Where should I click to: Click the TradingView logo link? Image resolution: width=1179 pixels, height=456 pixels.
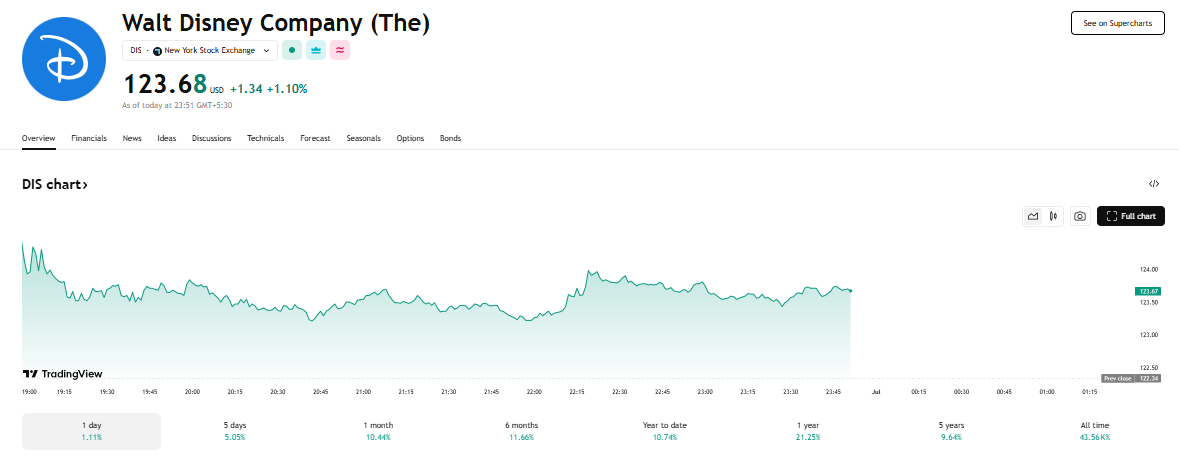(x=62, y=374)
